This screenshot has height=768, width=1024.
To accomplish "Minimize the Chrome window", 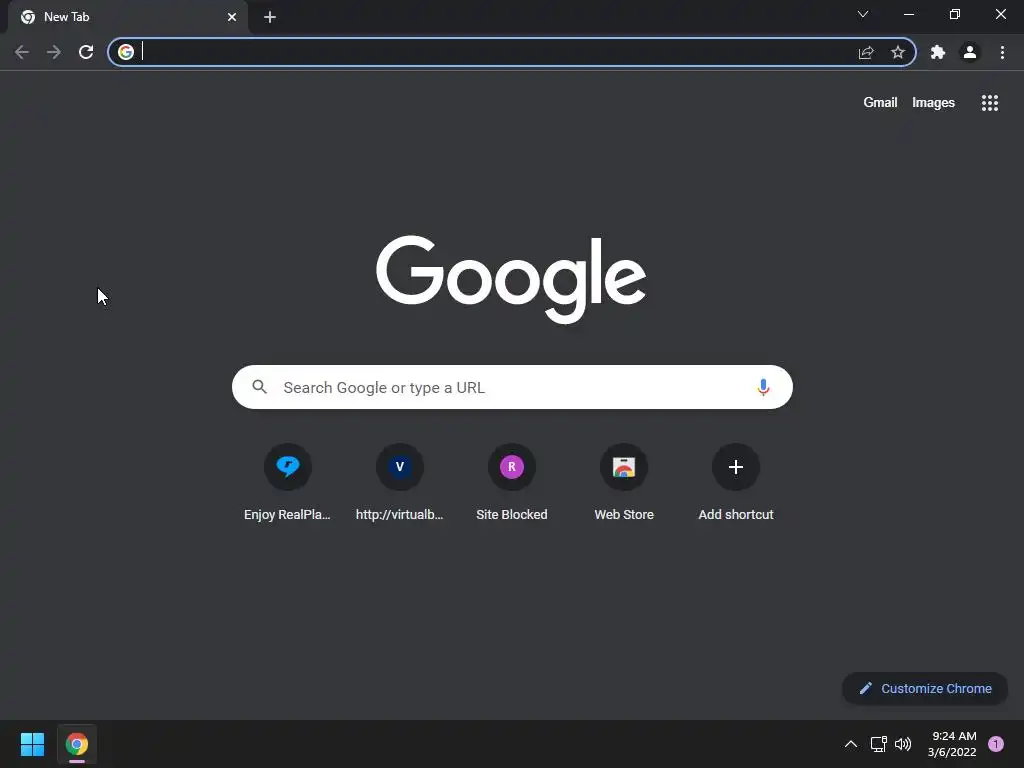I will [x=908, y=14].
